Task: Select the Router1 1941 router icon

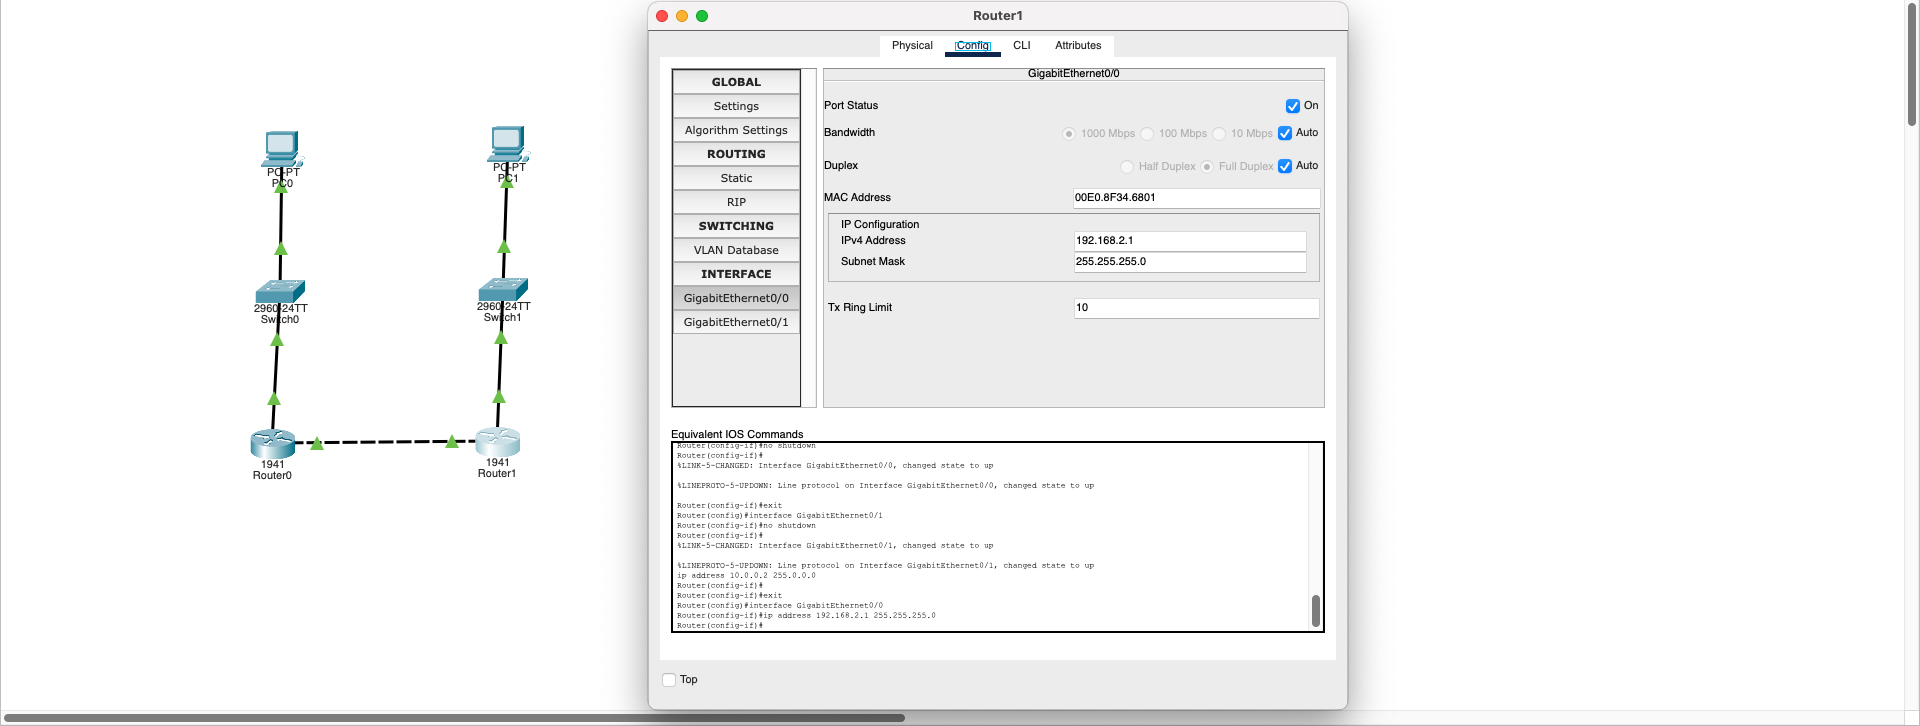Action: pyautogui.click(x=497, y=441)
